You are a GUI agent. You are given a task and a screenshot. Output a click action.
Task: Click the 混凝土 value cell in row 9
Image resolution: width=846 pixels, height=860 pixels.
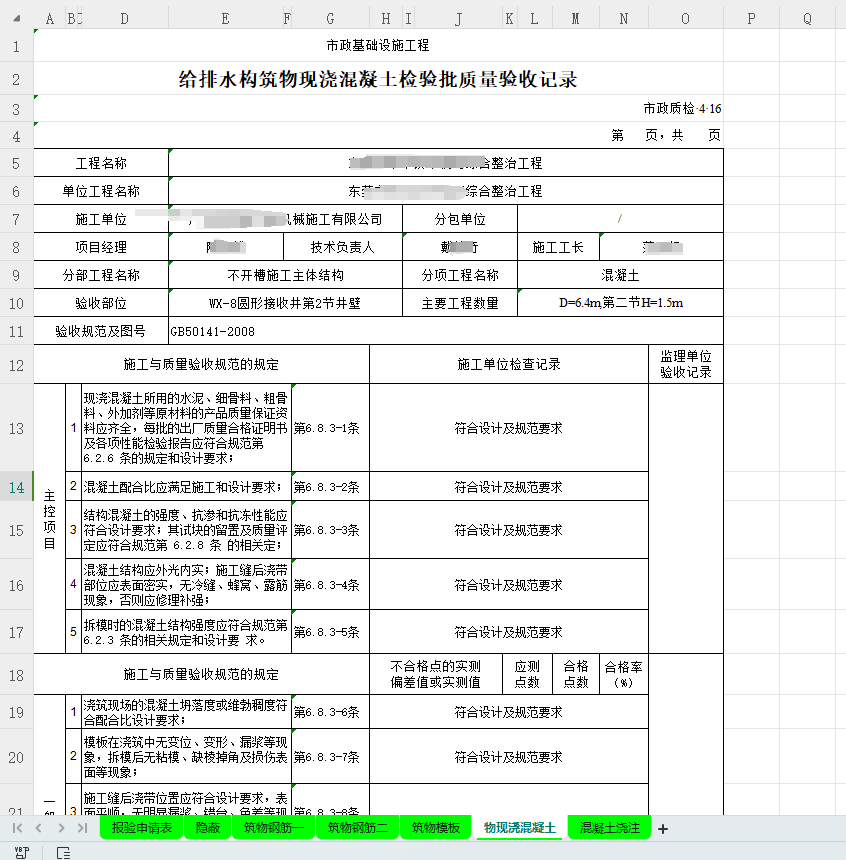pos(620,275)
